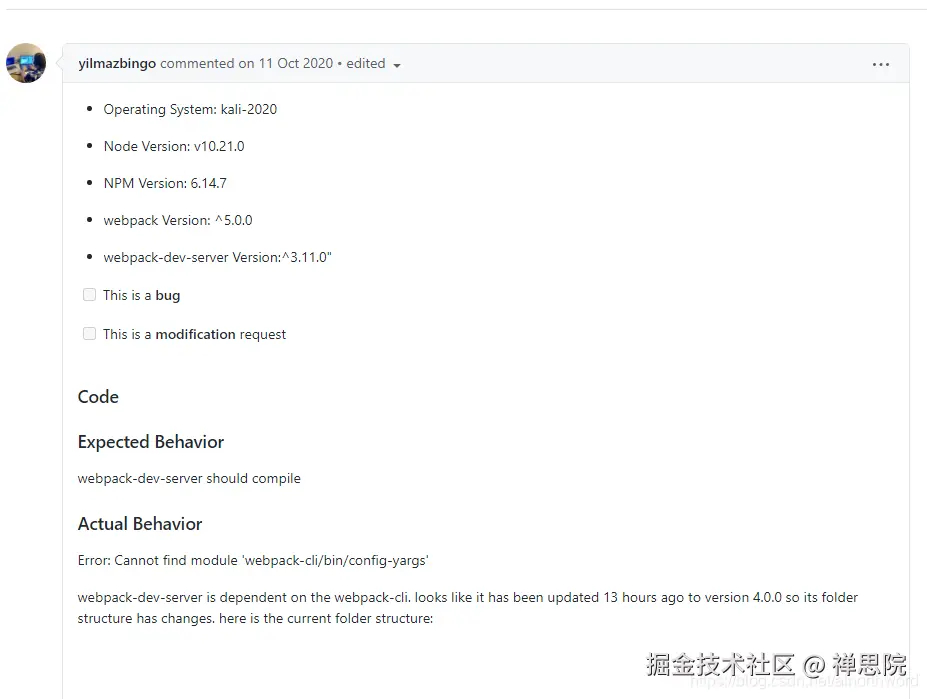
Task: Open yilmazbingo's profile avatar
Action: click(x=26, y=63)
